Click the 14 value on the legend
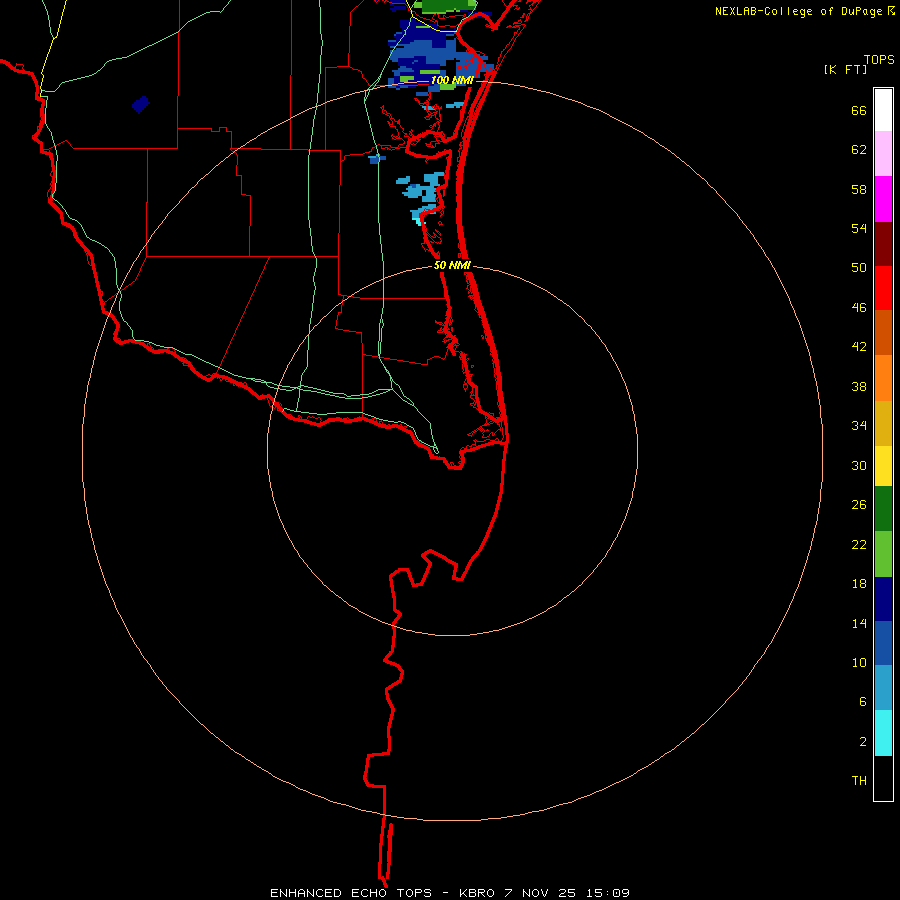 click(859, 623)
